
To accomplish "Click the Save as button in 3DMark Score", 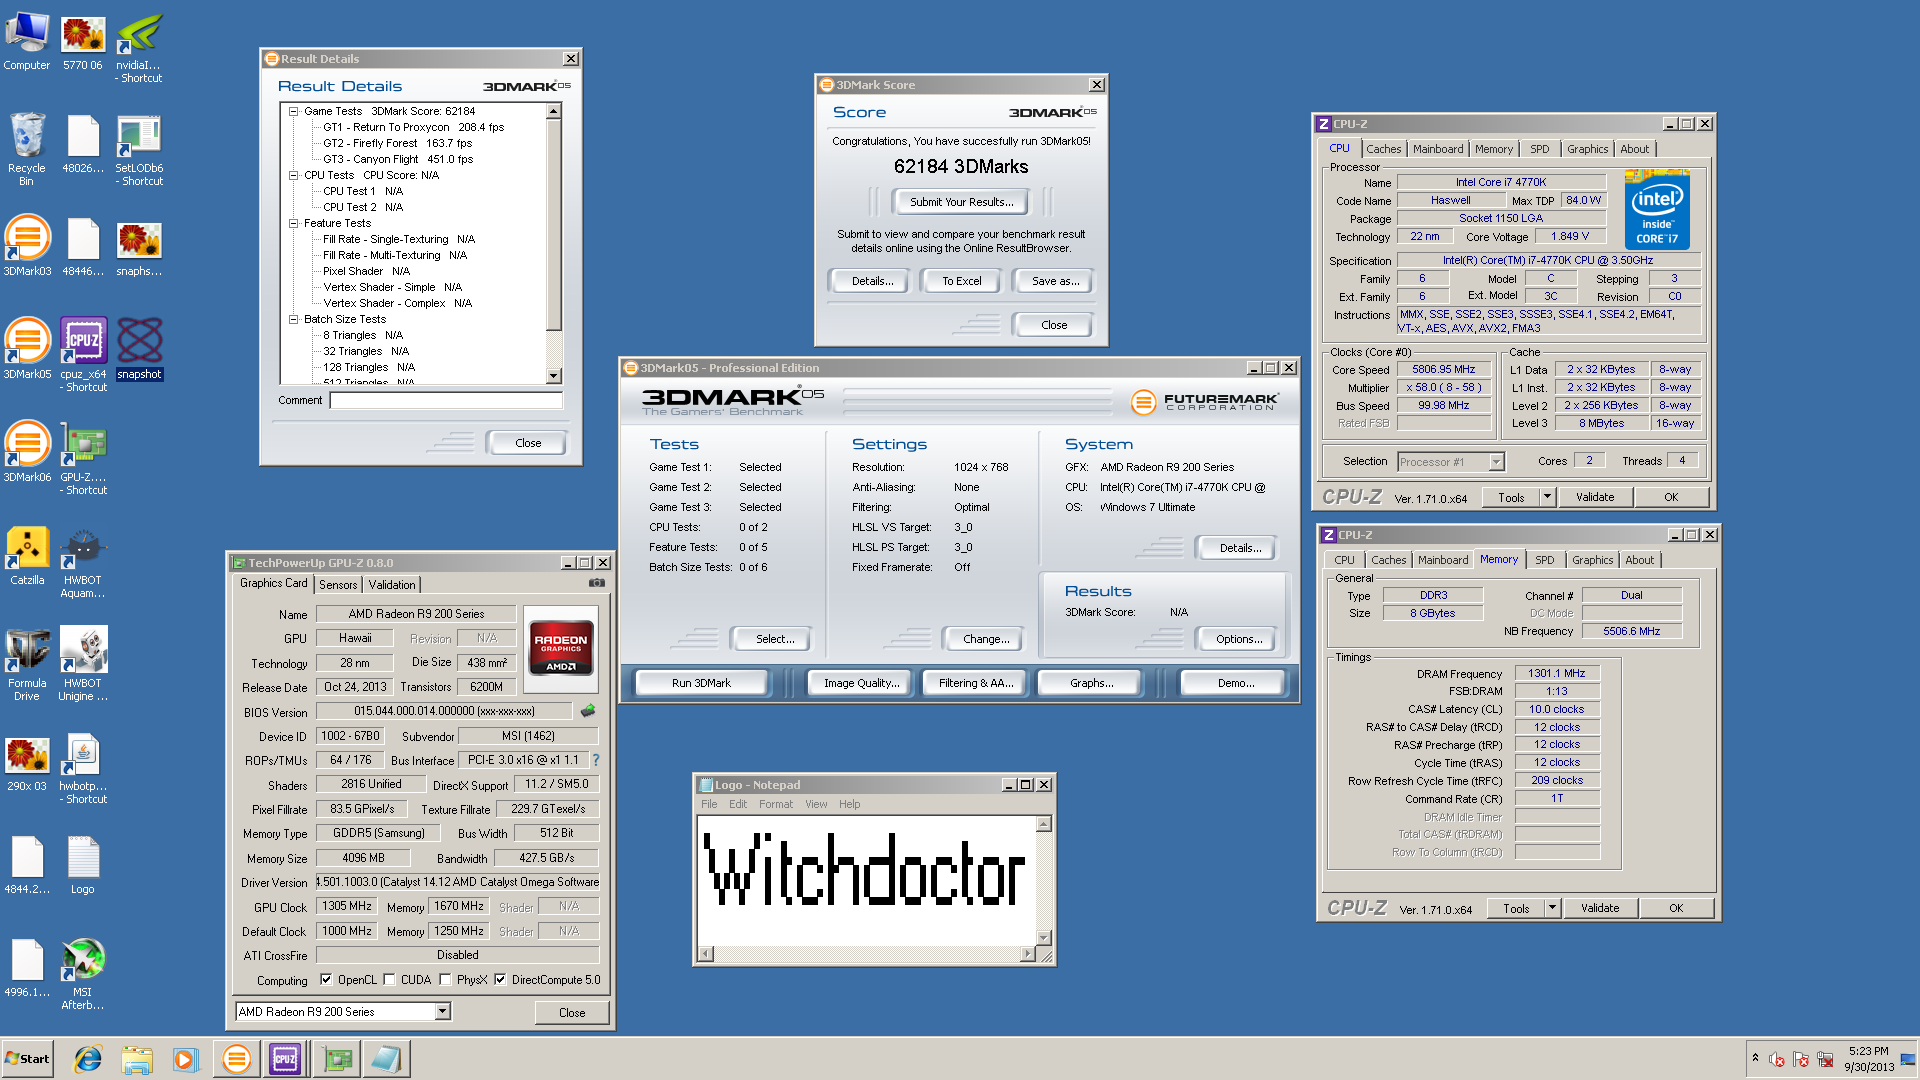I will click(x=1055, y=281).
